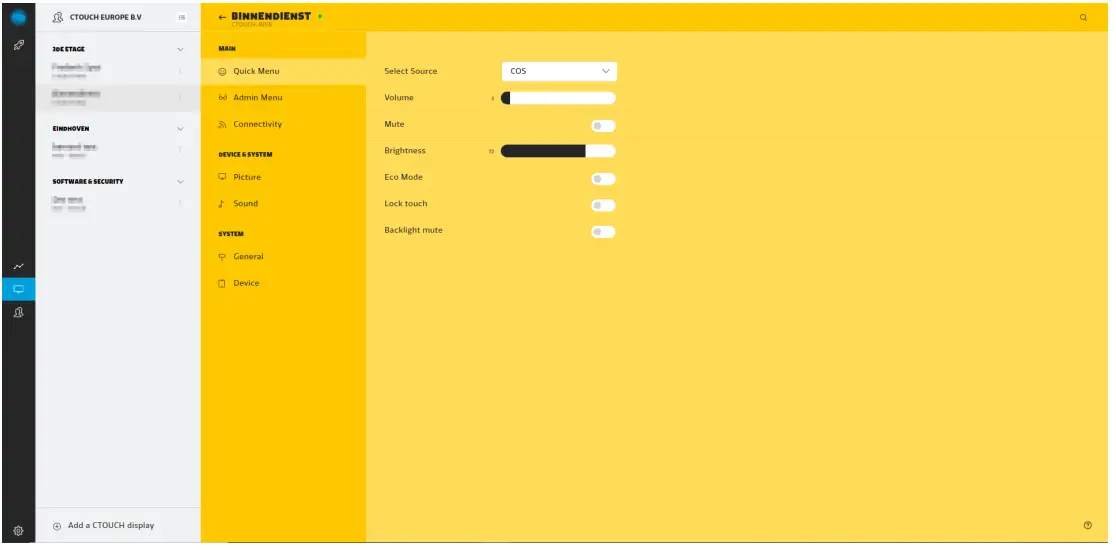
Task: Open the Connectivity menu item
Action: click(x=283, y=124)
